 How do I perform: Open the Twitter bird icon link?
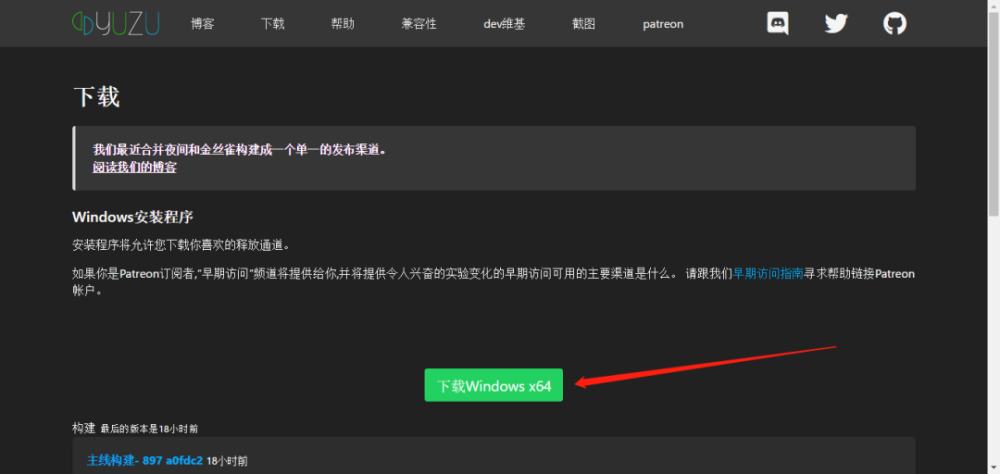point(836,24)
